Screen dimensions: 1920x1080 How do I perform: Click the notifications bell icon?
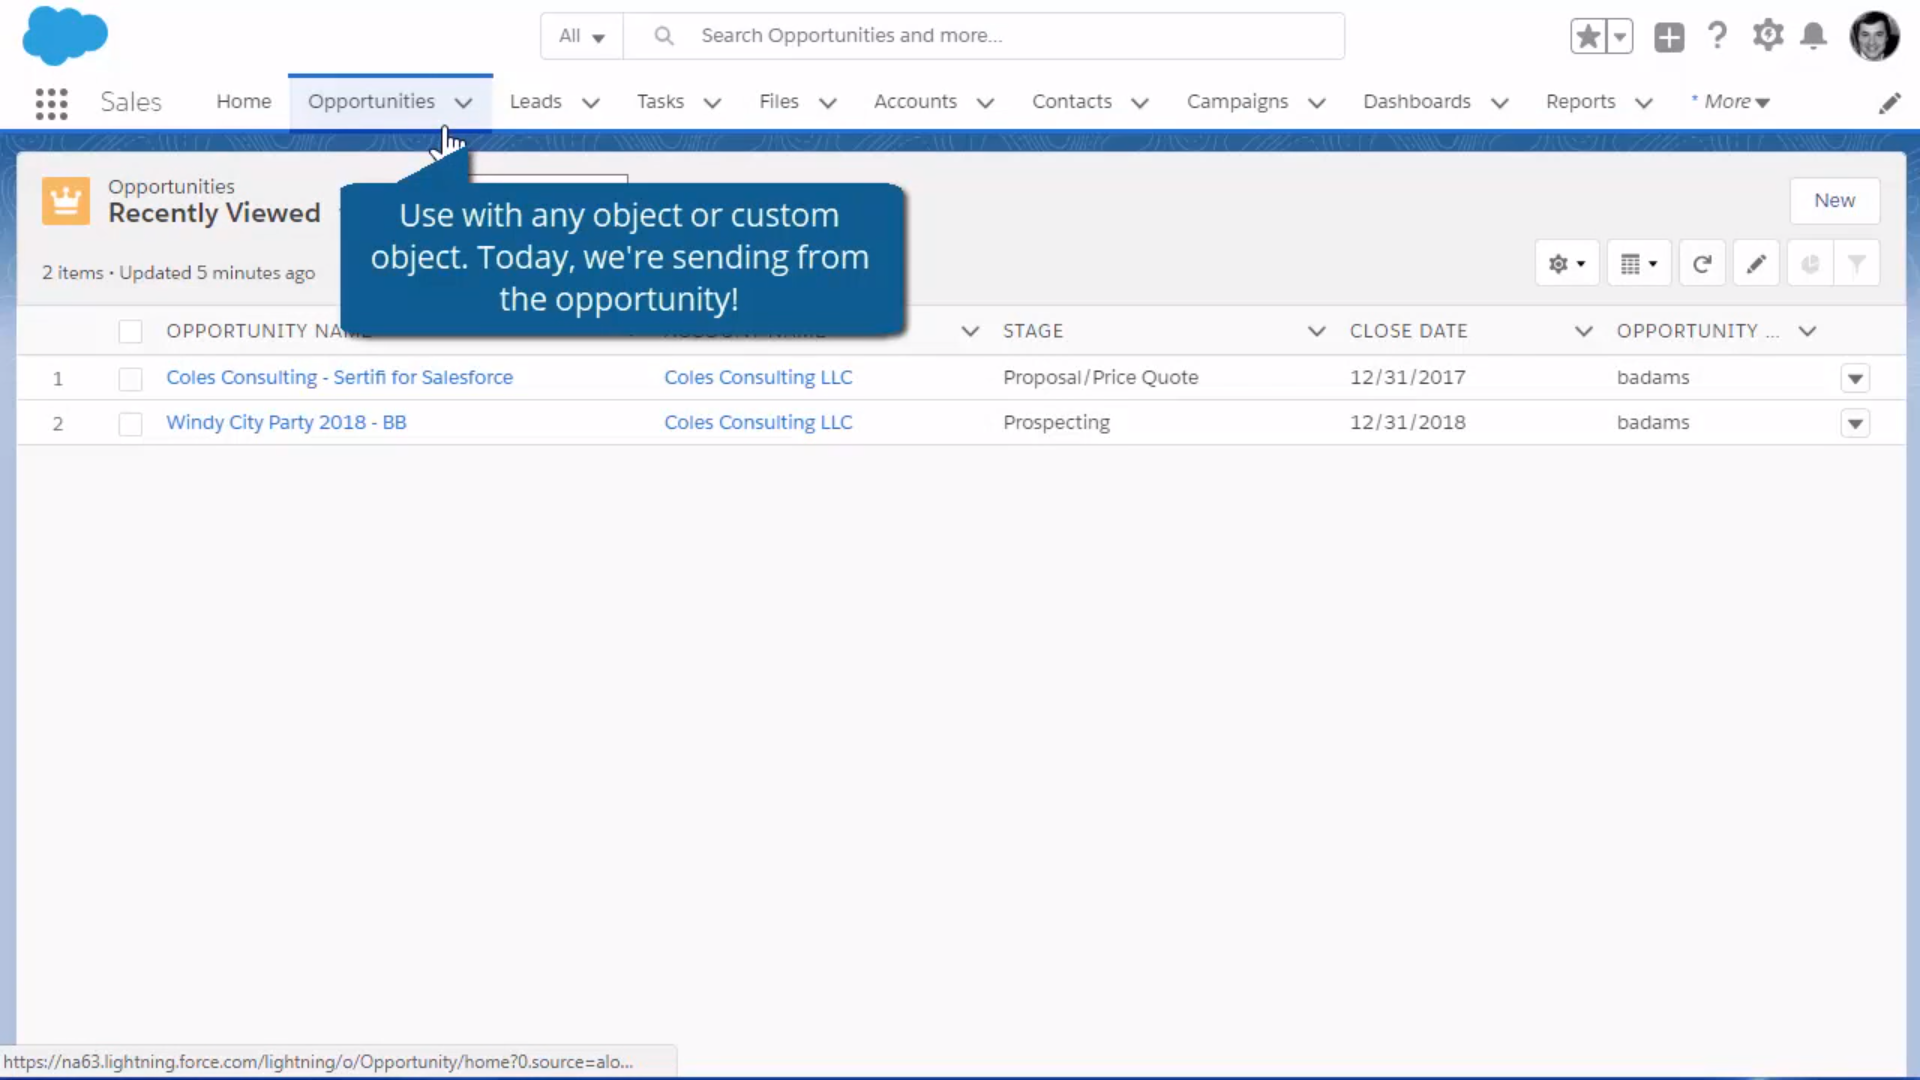point(1814,35)
